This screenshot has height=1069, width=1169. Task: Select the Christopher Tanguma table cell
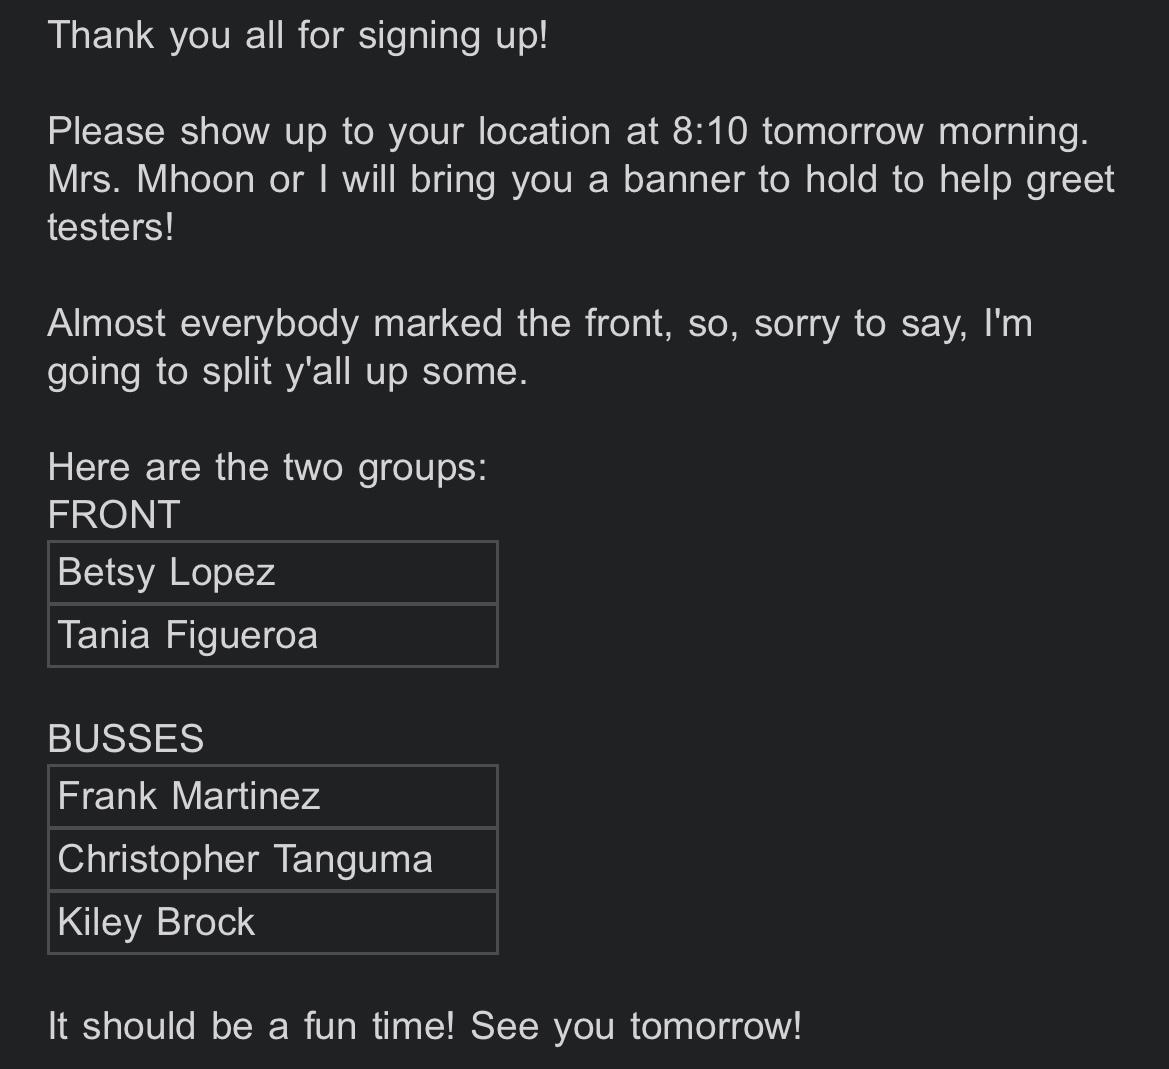(x=272, y=860)
